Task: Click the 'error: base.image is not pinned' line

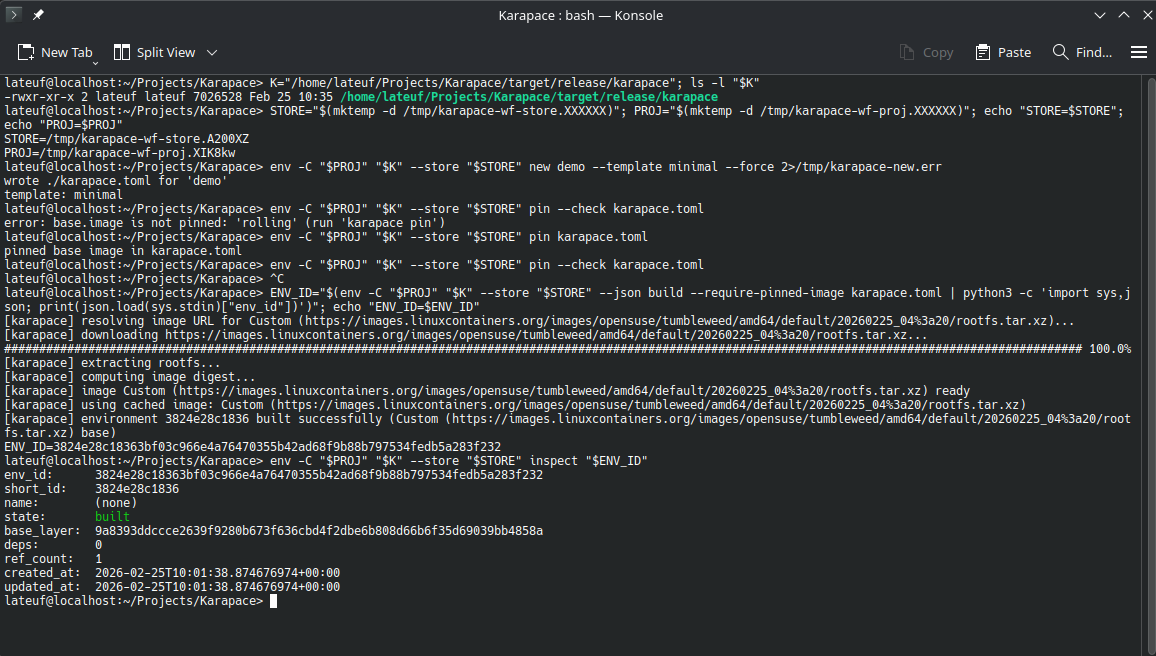Action: click(x=224, y=223)
